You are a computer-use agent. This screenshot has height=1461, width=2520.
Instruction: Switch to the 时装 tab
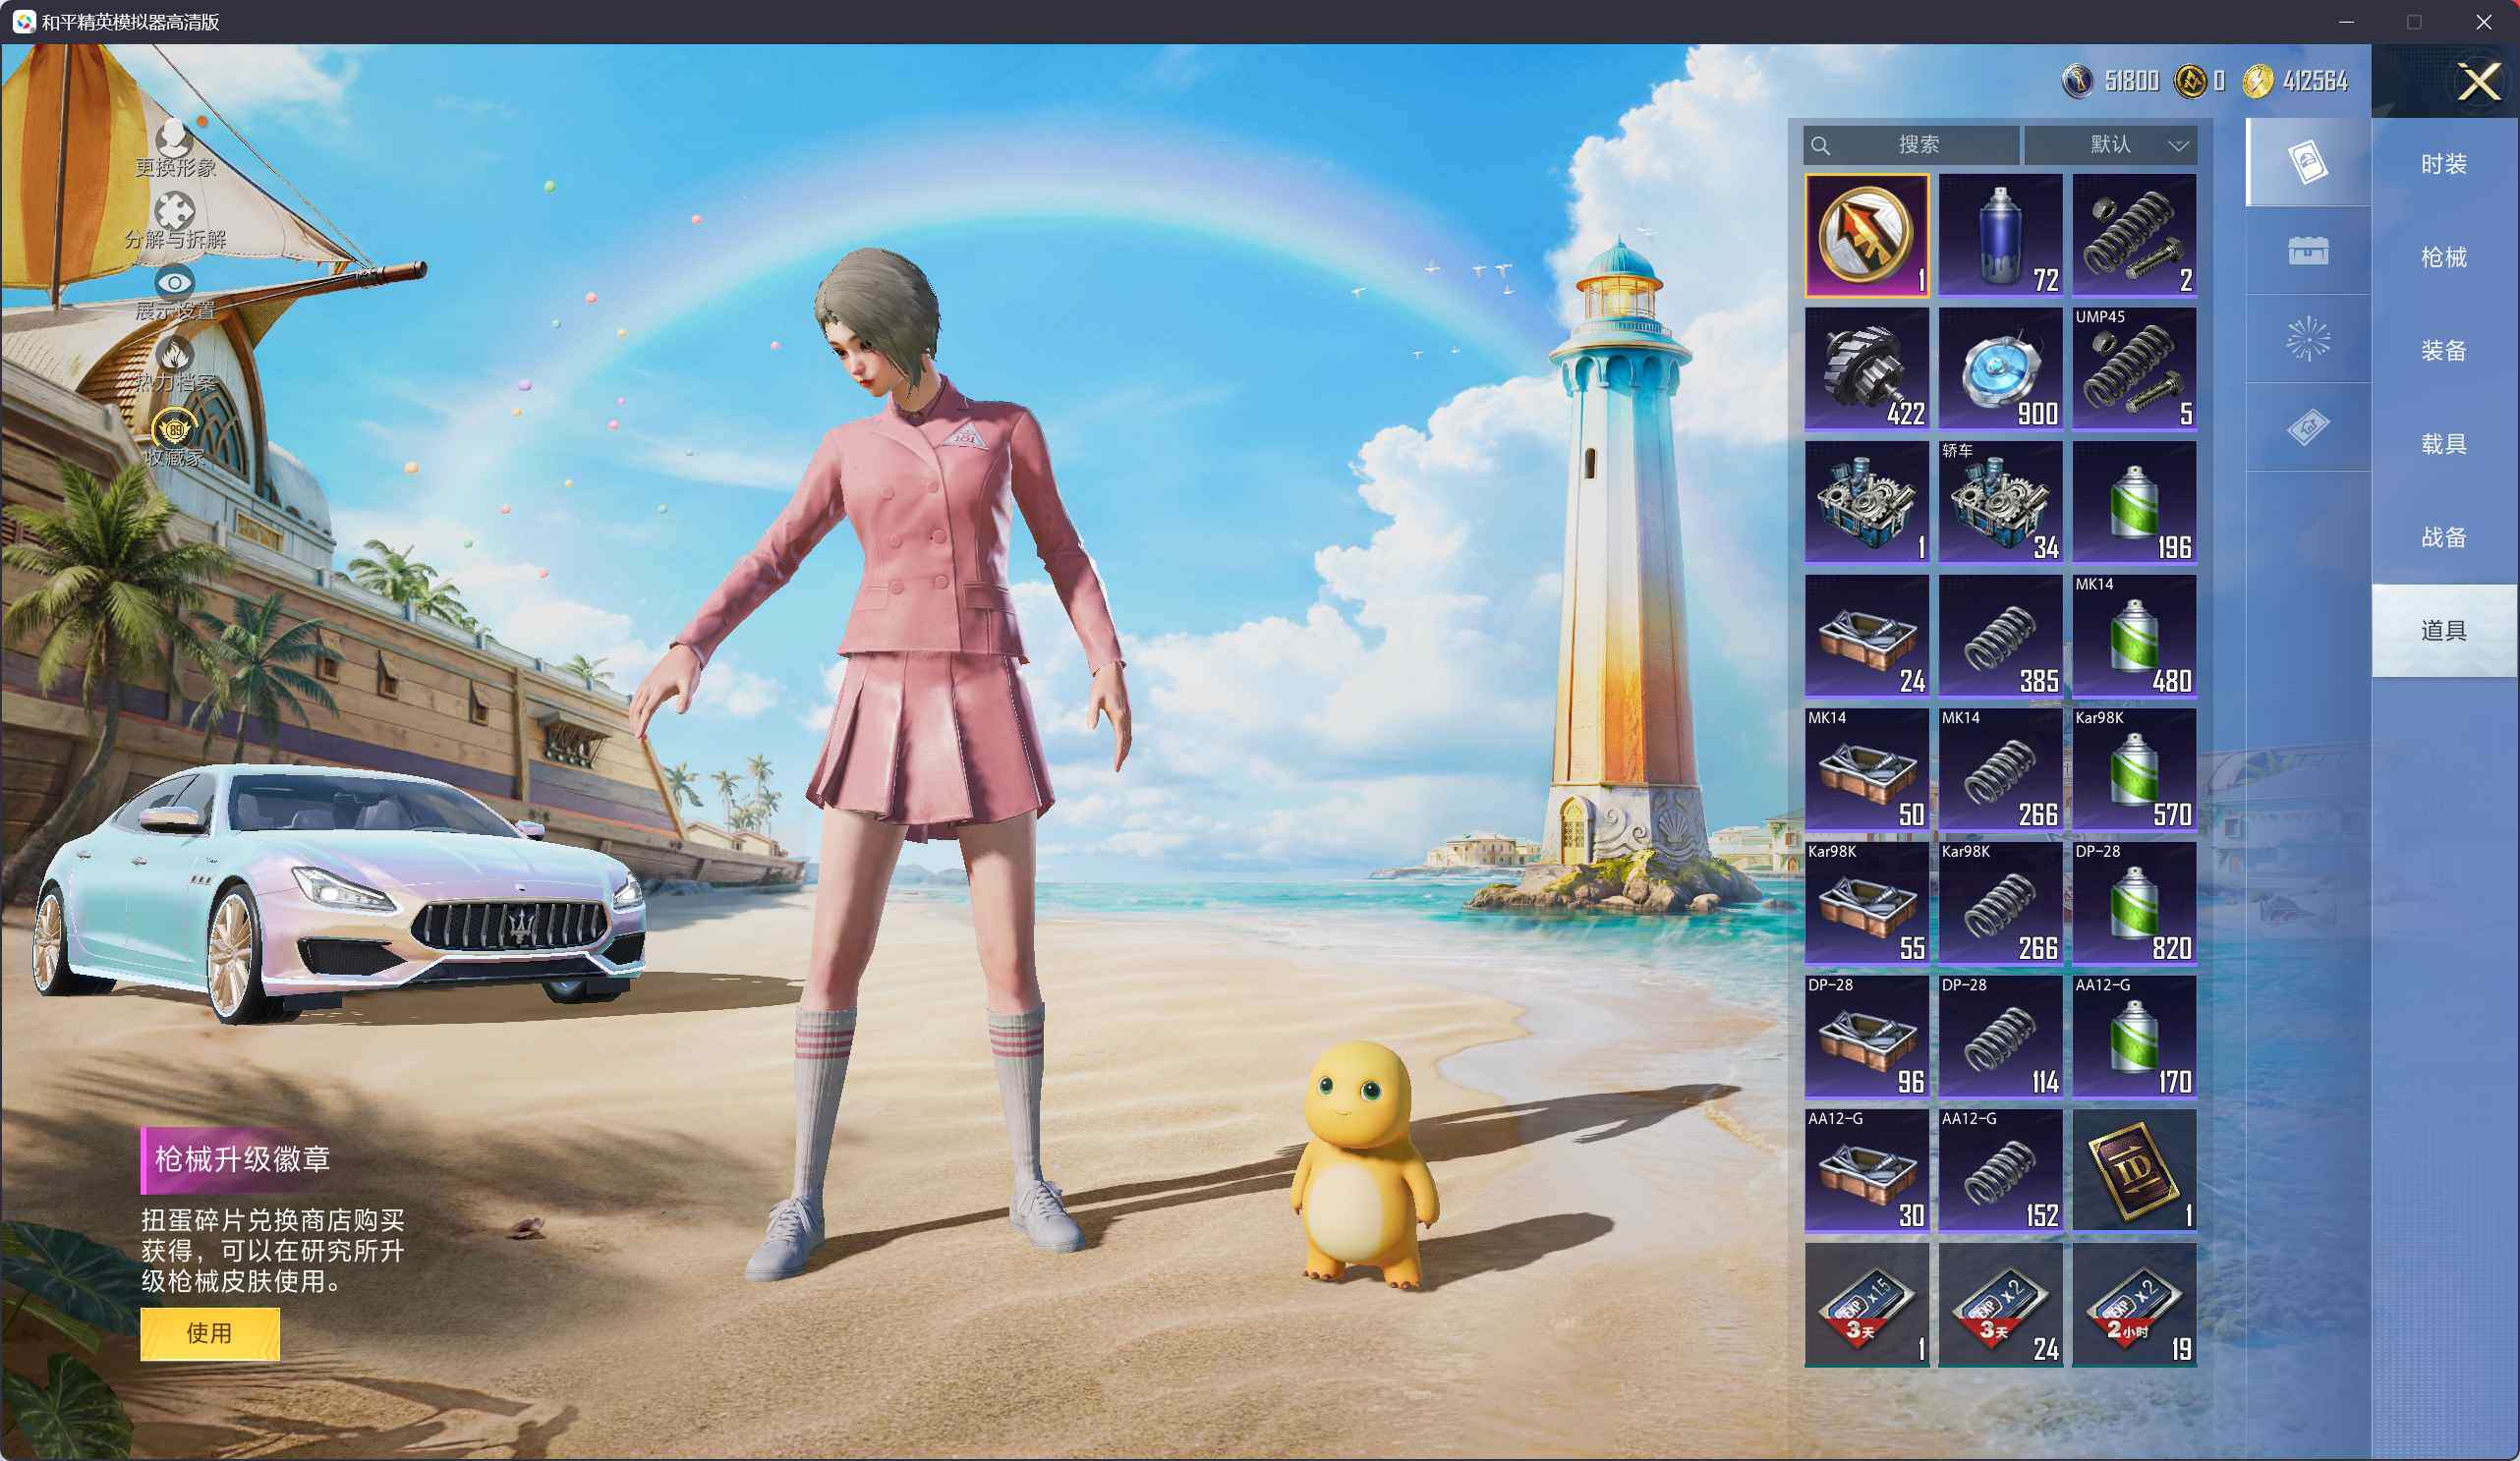coord(2444,164)
